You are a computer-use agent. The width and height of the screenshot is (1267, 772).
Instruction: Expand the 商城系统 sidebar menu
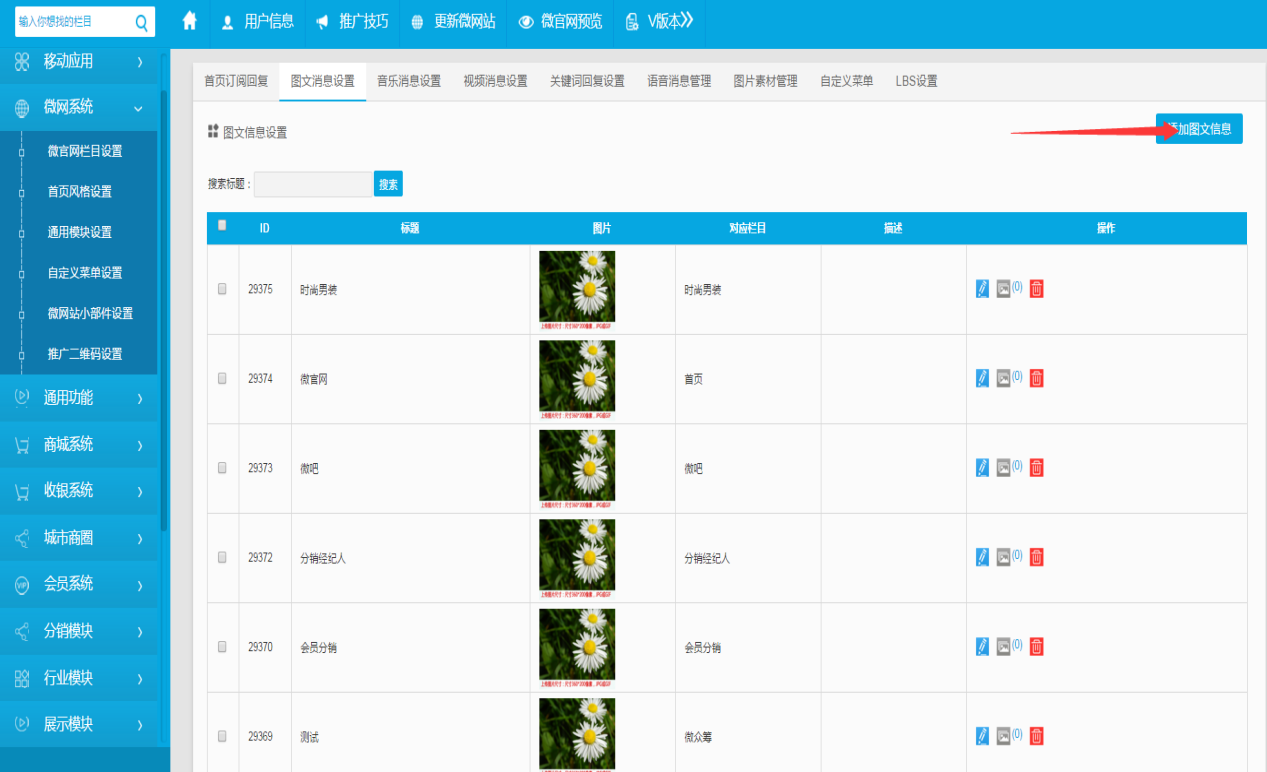click(x=78, y=444)
